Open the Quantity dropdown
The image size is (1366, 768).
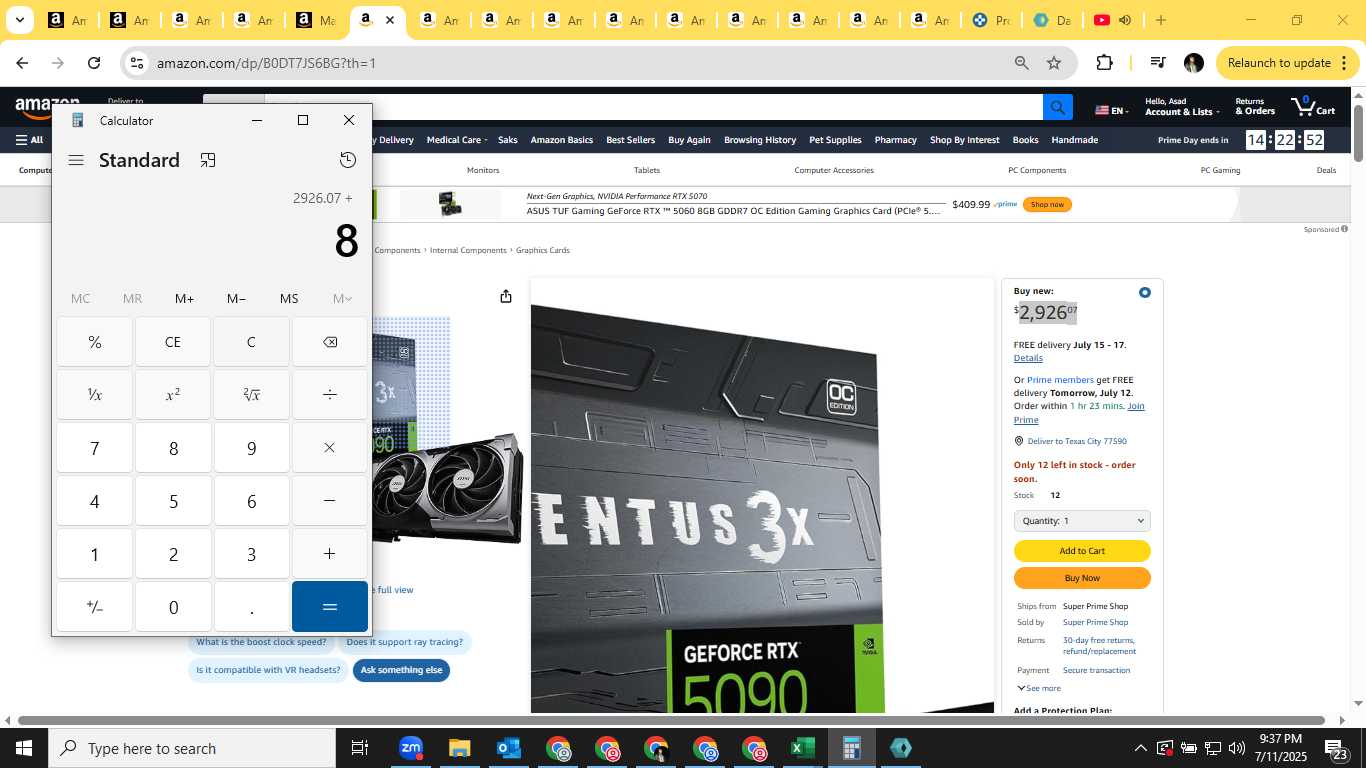pyautogui.click(x=1082, y=521)
